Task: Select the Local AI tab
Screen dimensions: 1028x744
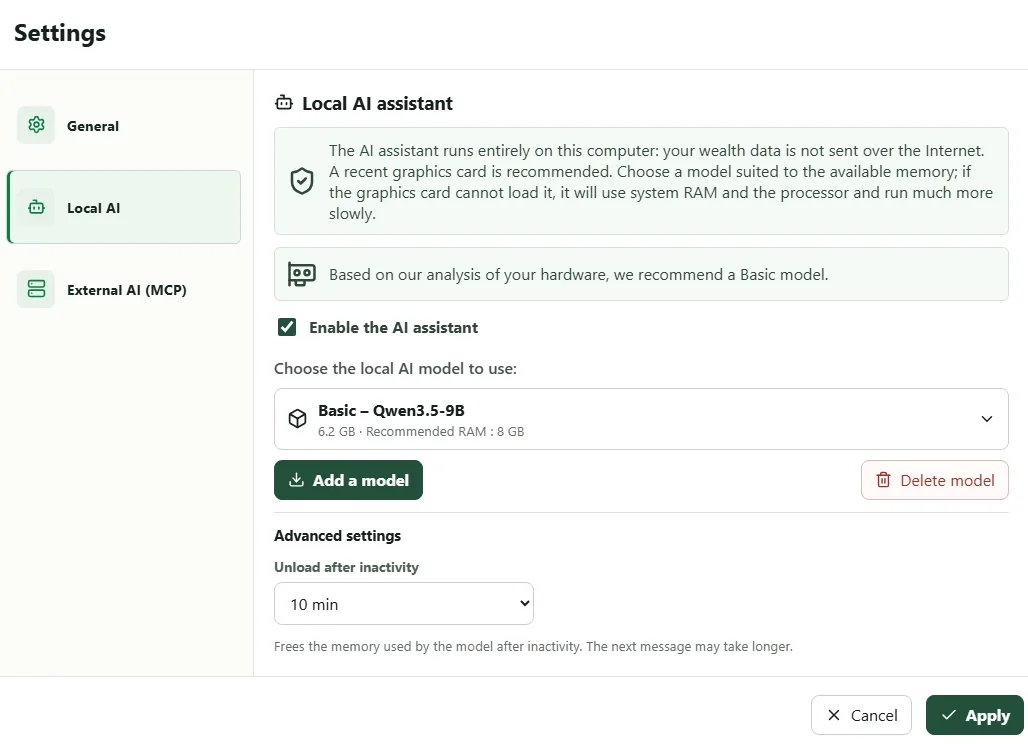Action: 124,207
